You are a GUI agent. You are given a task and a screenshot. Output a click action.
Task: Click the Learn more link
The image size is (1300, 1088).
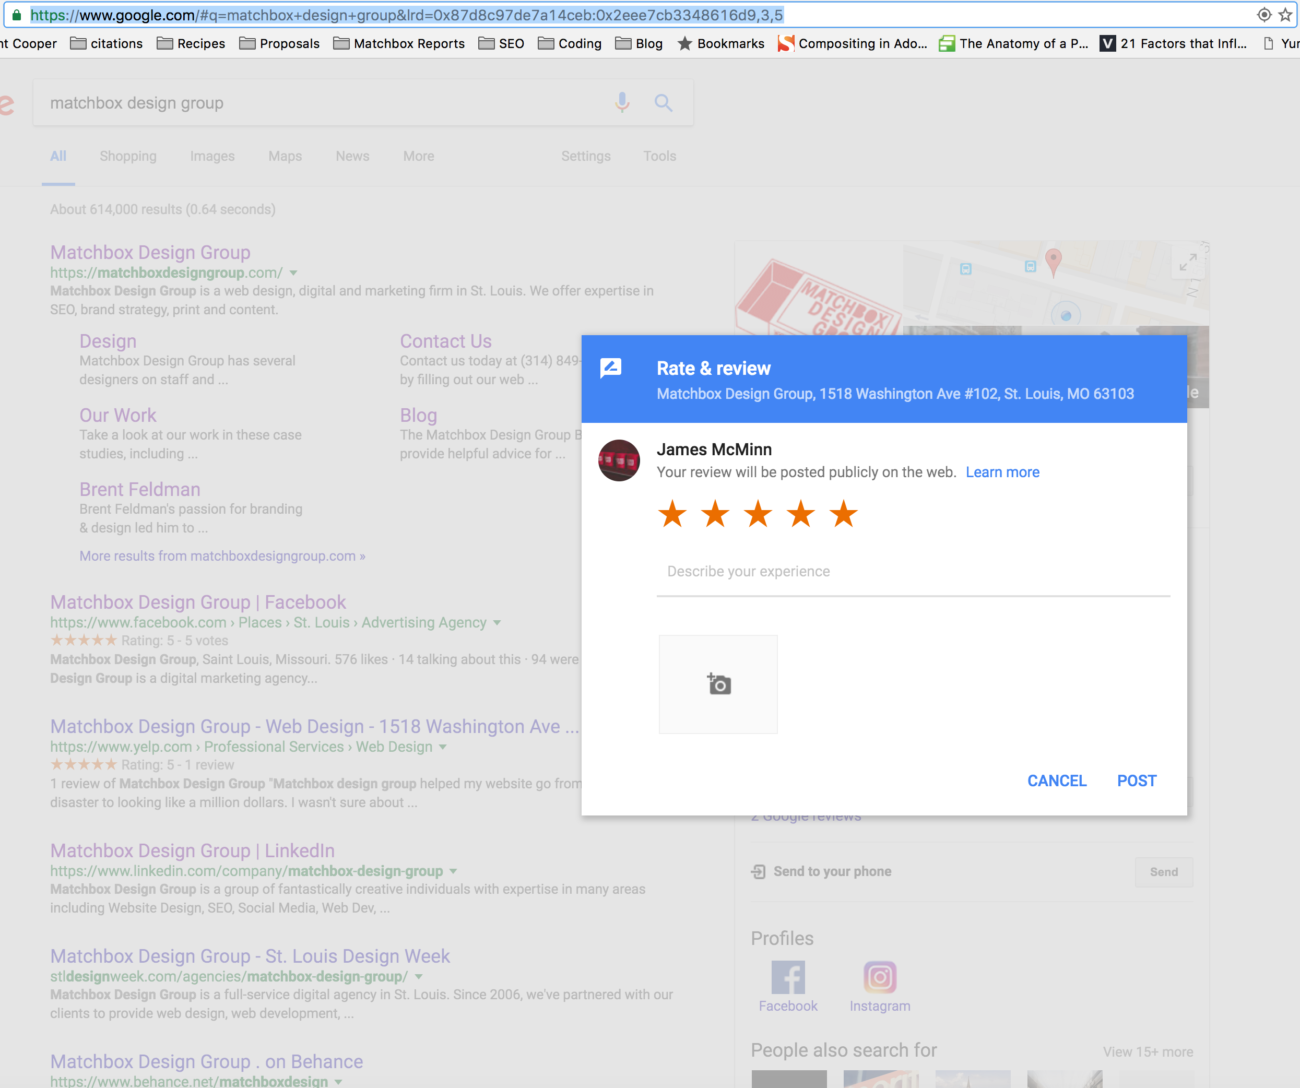(1003, 472)
